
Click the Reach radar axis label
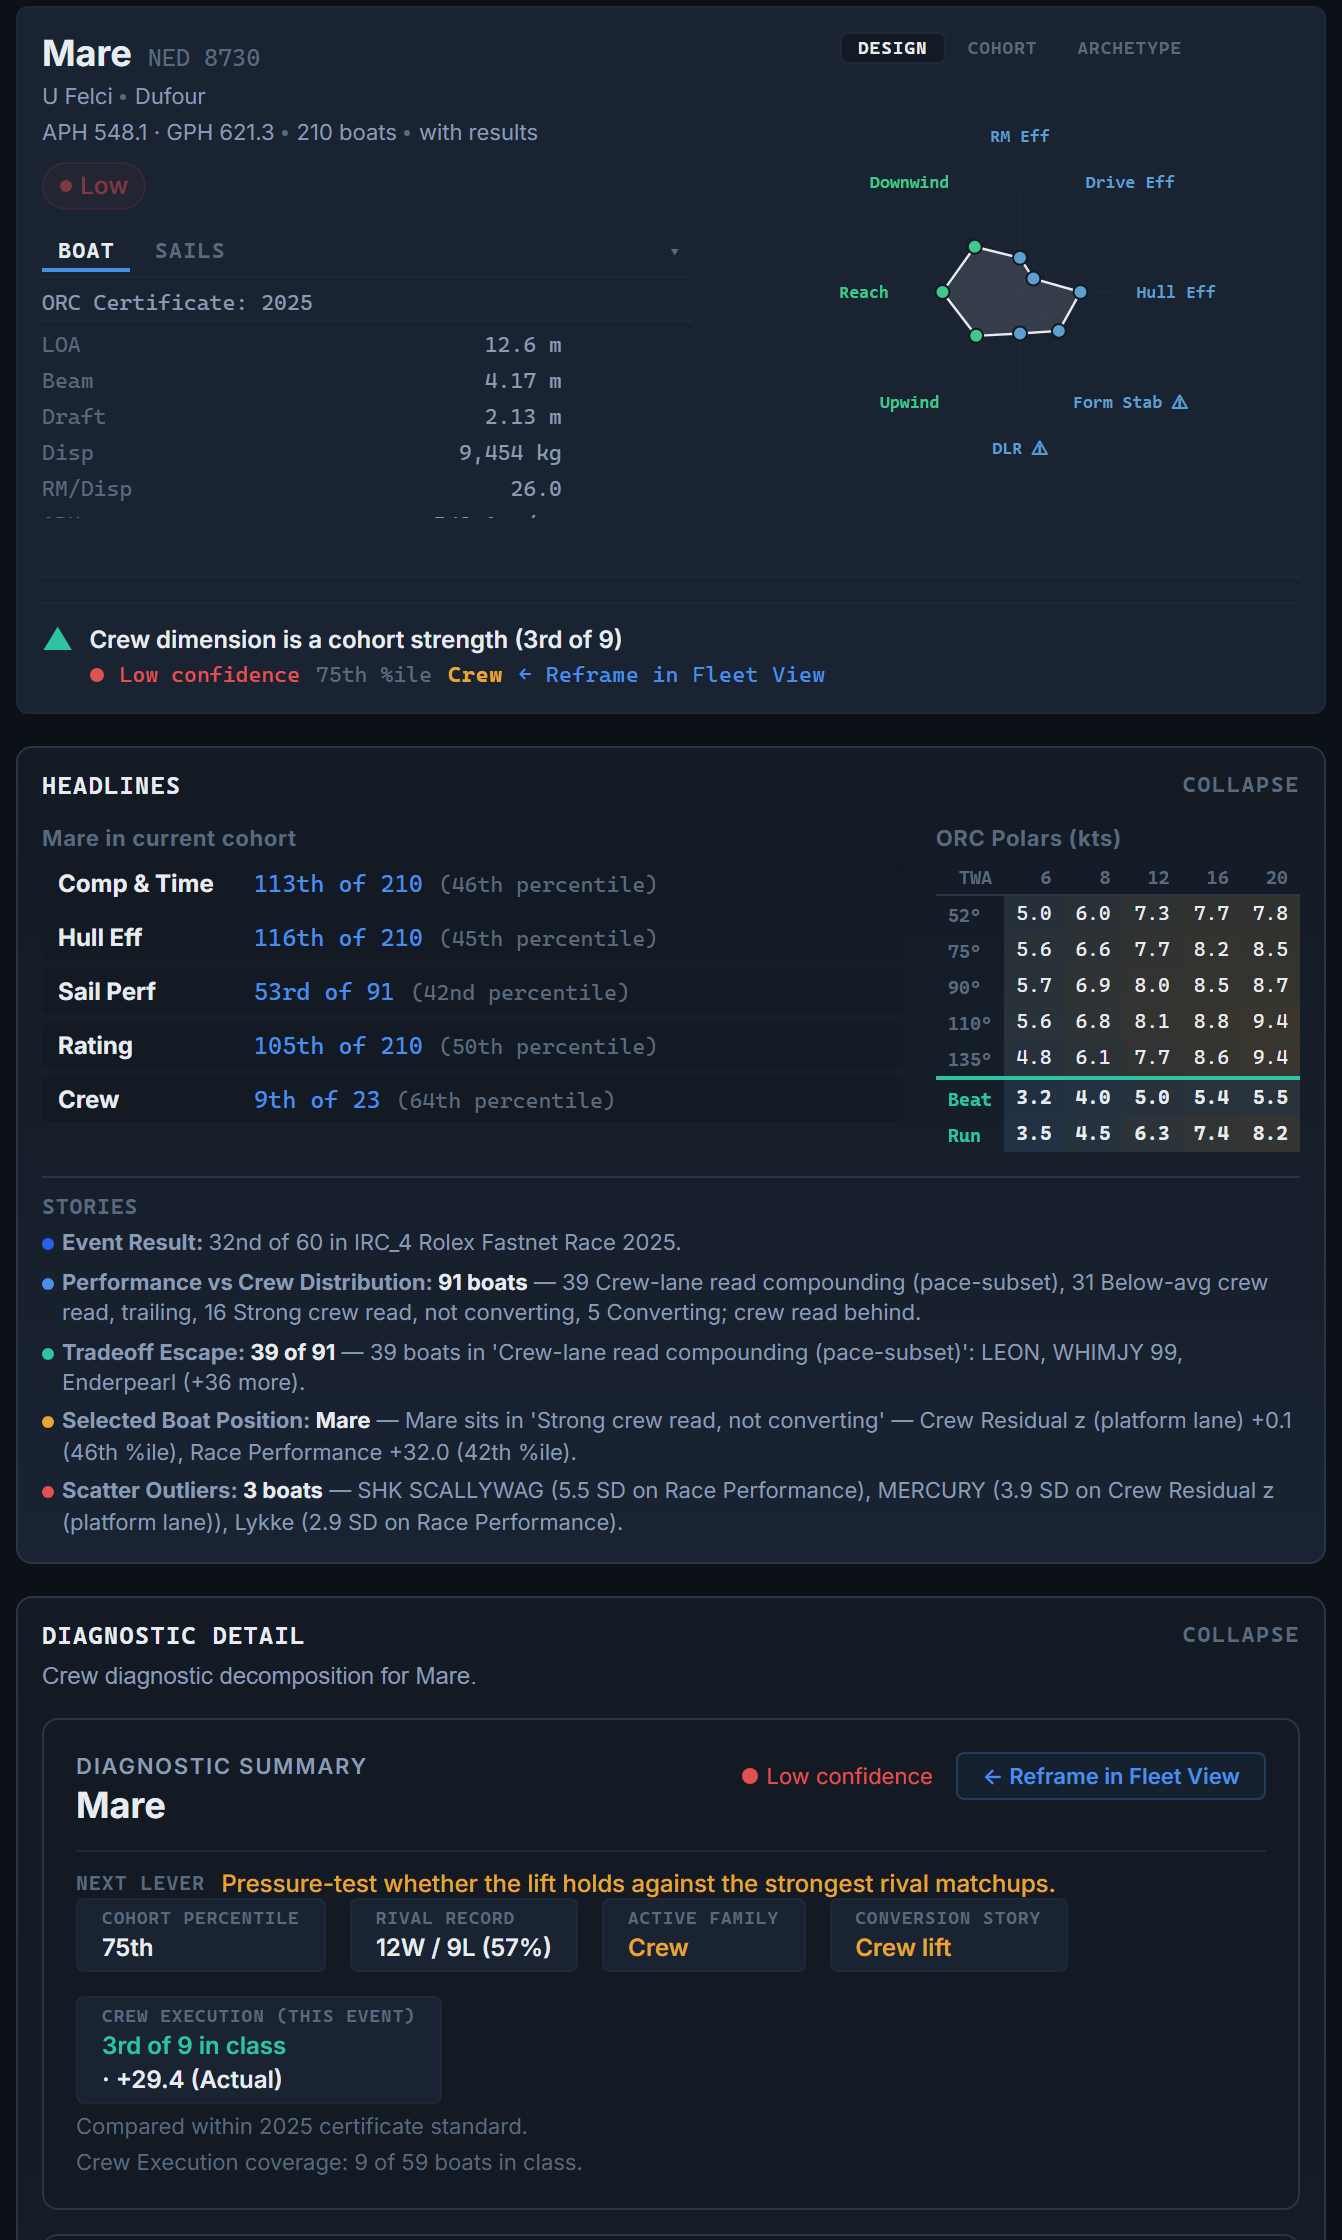click(864, 292)
